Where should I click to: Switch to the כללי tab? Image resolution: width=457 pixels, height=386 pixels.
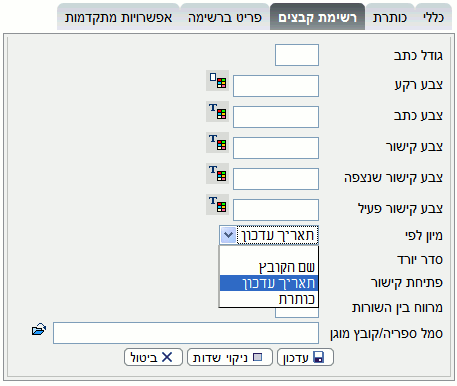pos(433,17)
